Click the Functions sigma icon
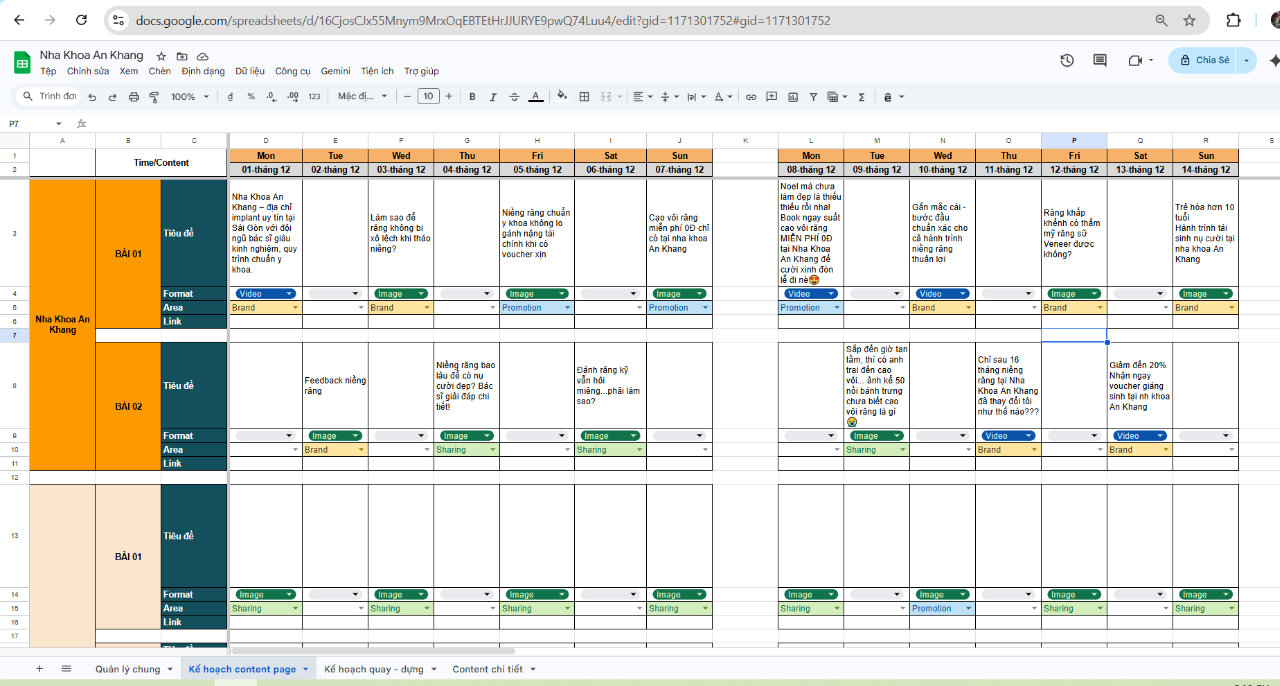Screen dimensions: 1280x686 pos(861,97)
